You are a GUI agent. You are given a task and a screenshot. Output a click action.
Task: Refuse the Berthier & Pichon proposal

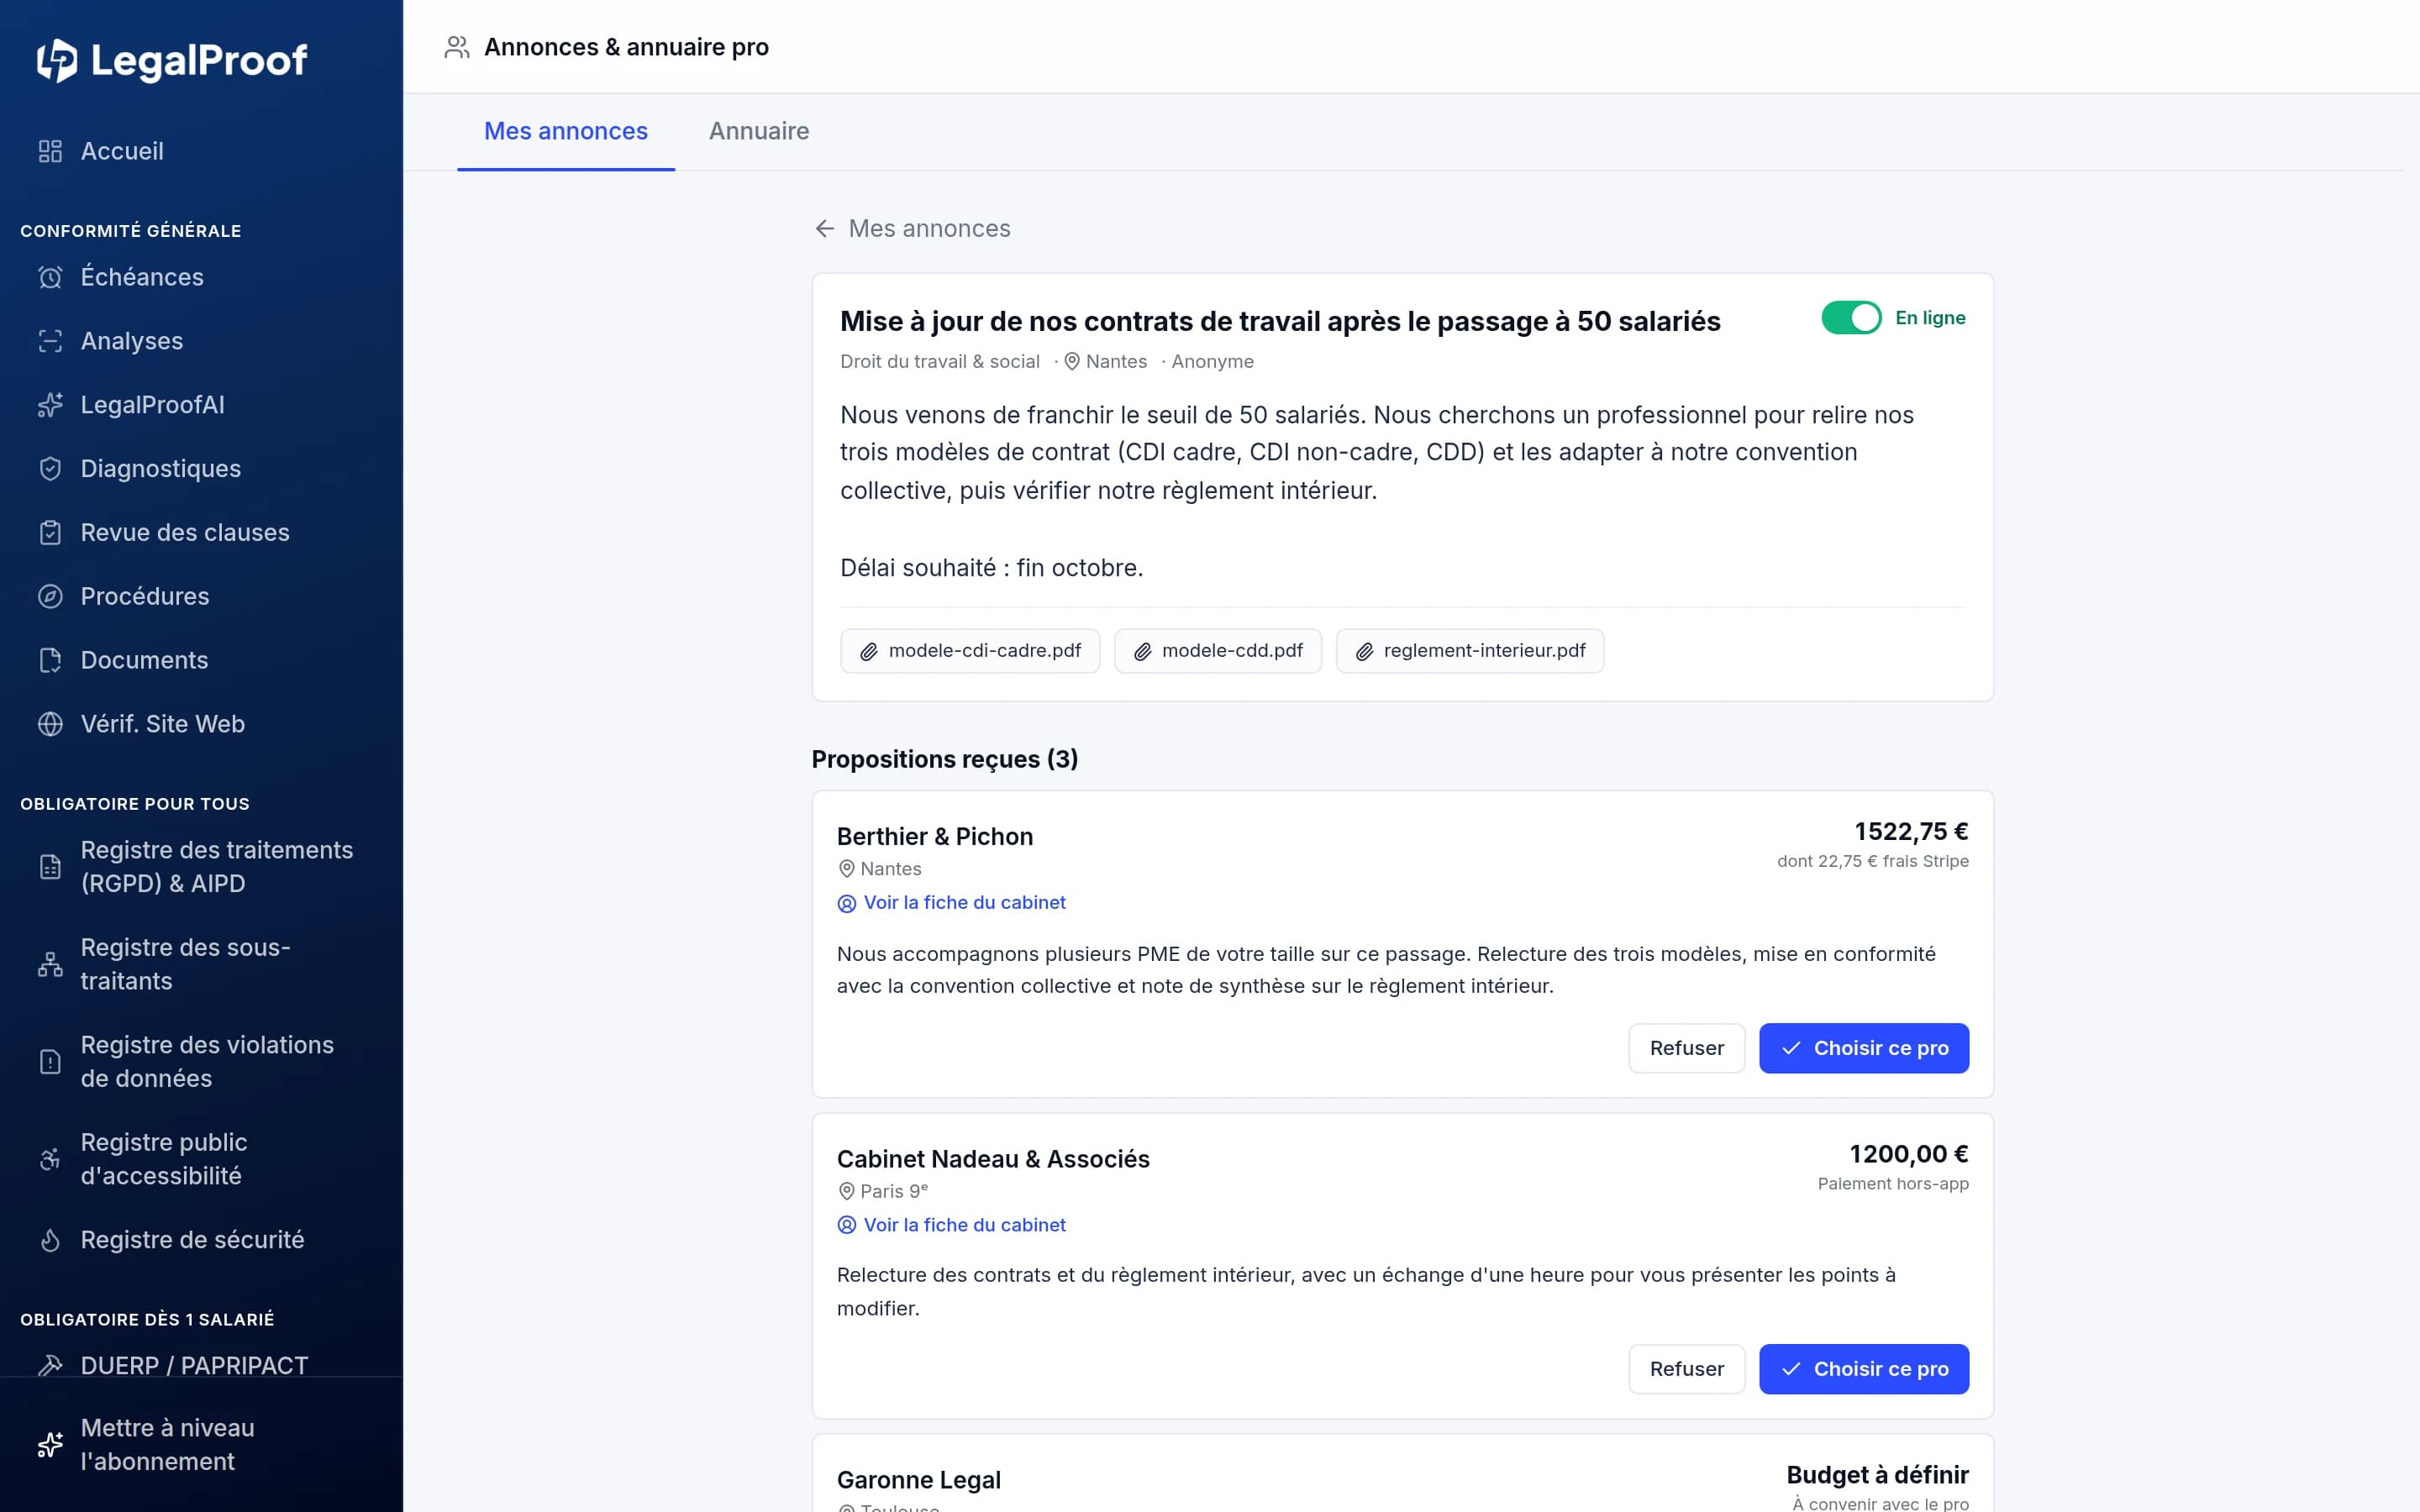point(1686,1048)
